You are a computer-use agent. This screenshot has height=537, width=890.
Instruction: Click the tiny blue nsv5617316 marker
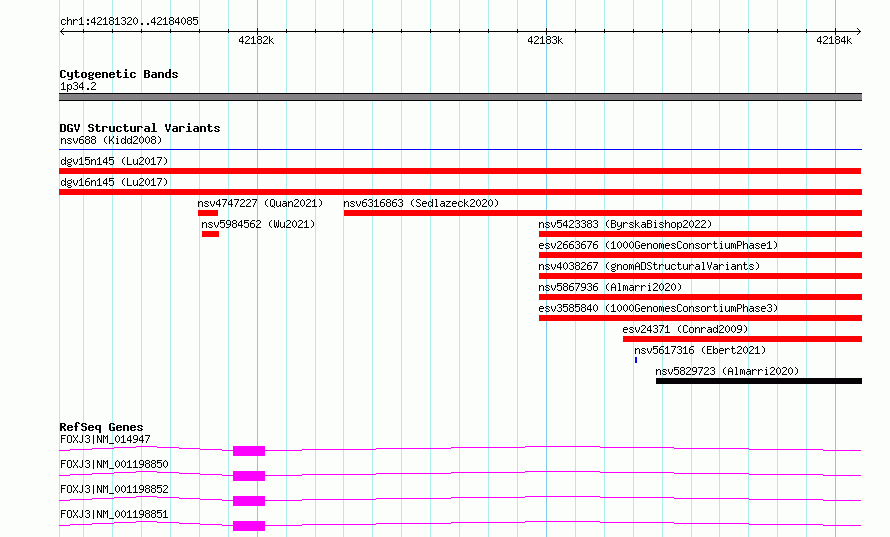(x=636, y=360)
